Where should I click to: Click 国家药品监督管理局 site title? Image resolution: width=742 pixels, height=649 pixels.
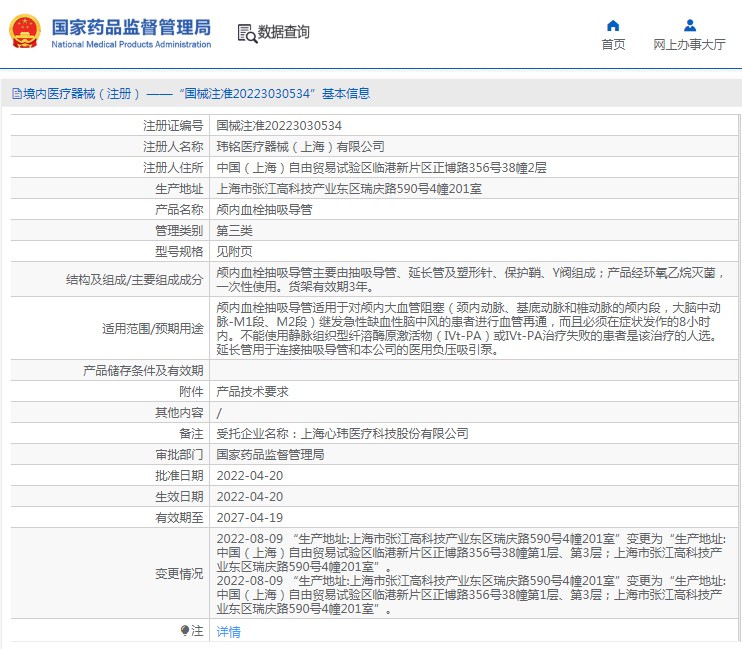131,27
